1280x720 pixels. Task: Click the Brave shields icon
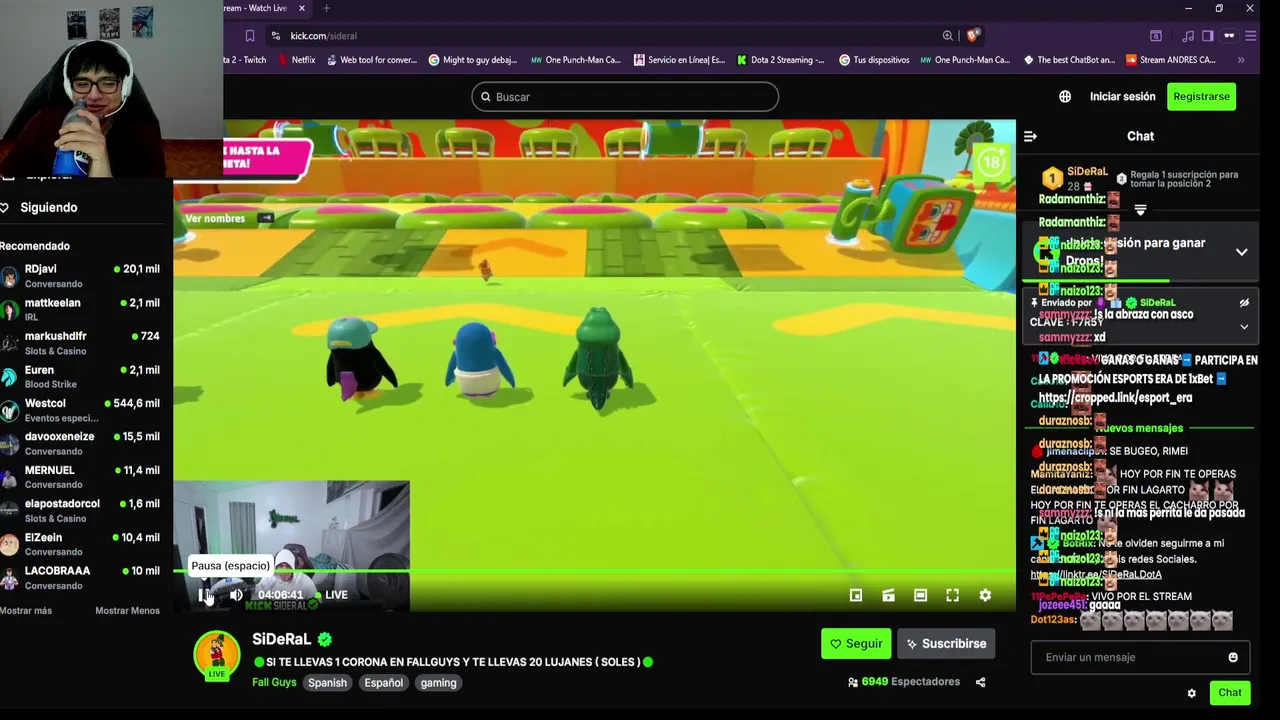(973, 35)
